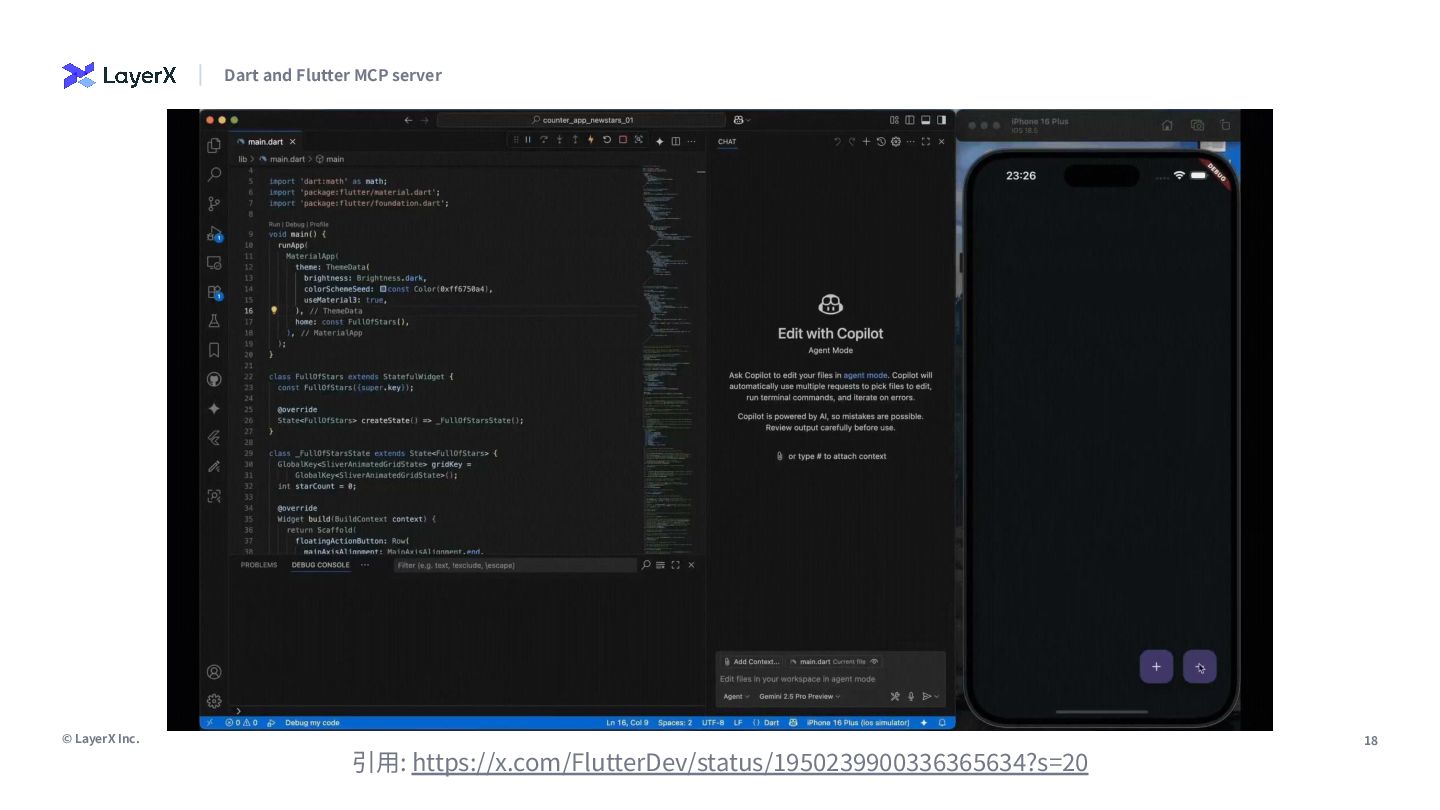Click Step Over in debug toolbar
The height and width of the screenshot is (810, 1440).
click(544, 140)
